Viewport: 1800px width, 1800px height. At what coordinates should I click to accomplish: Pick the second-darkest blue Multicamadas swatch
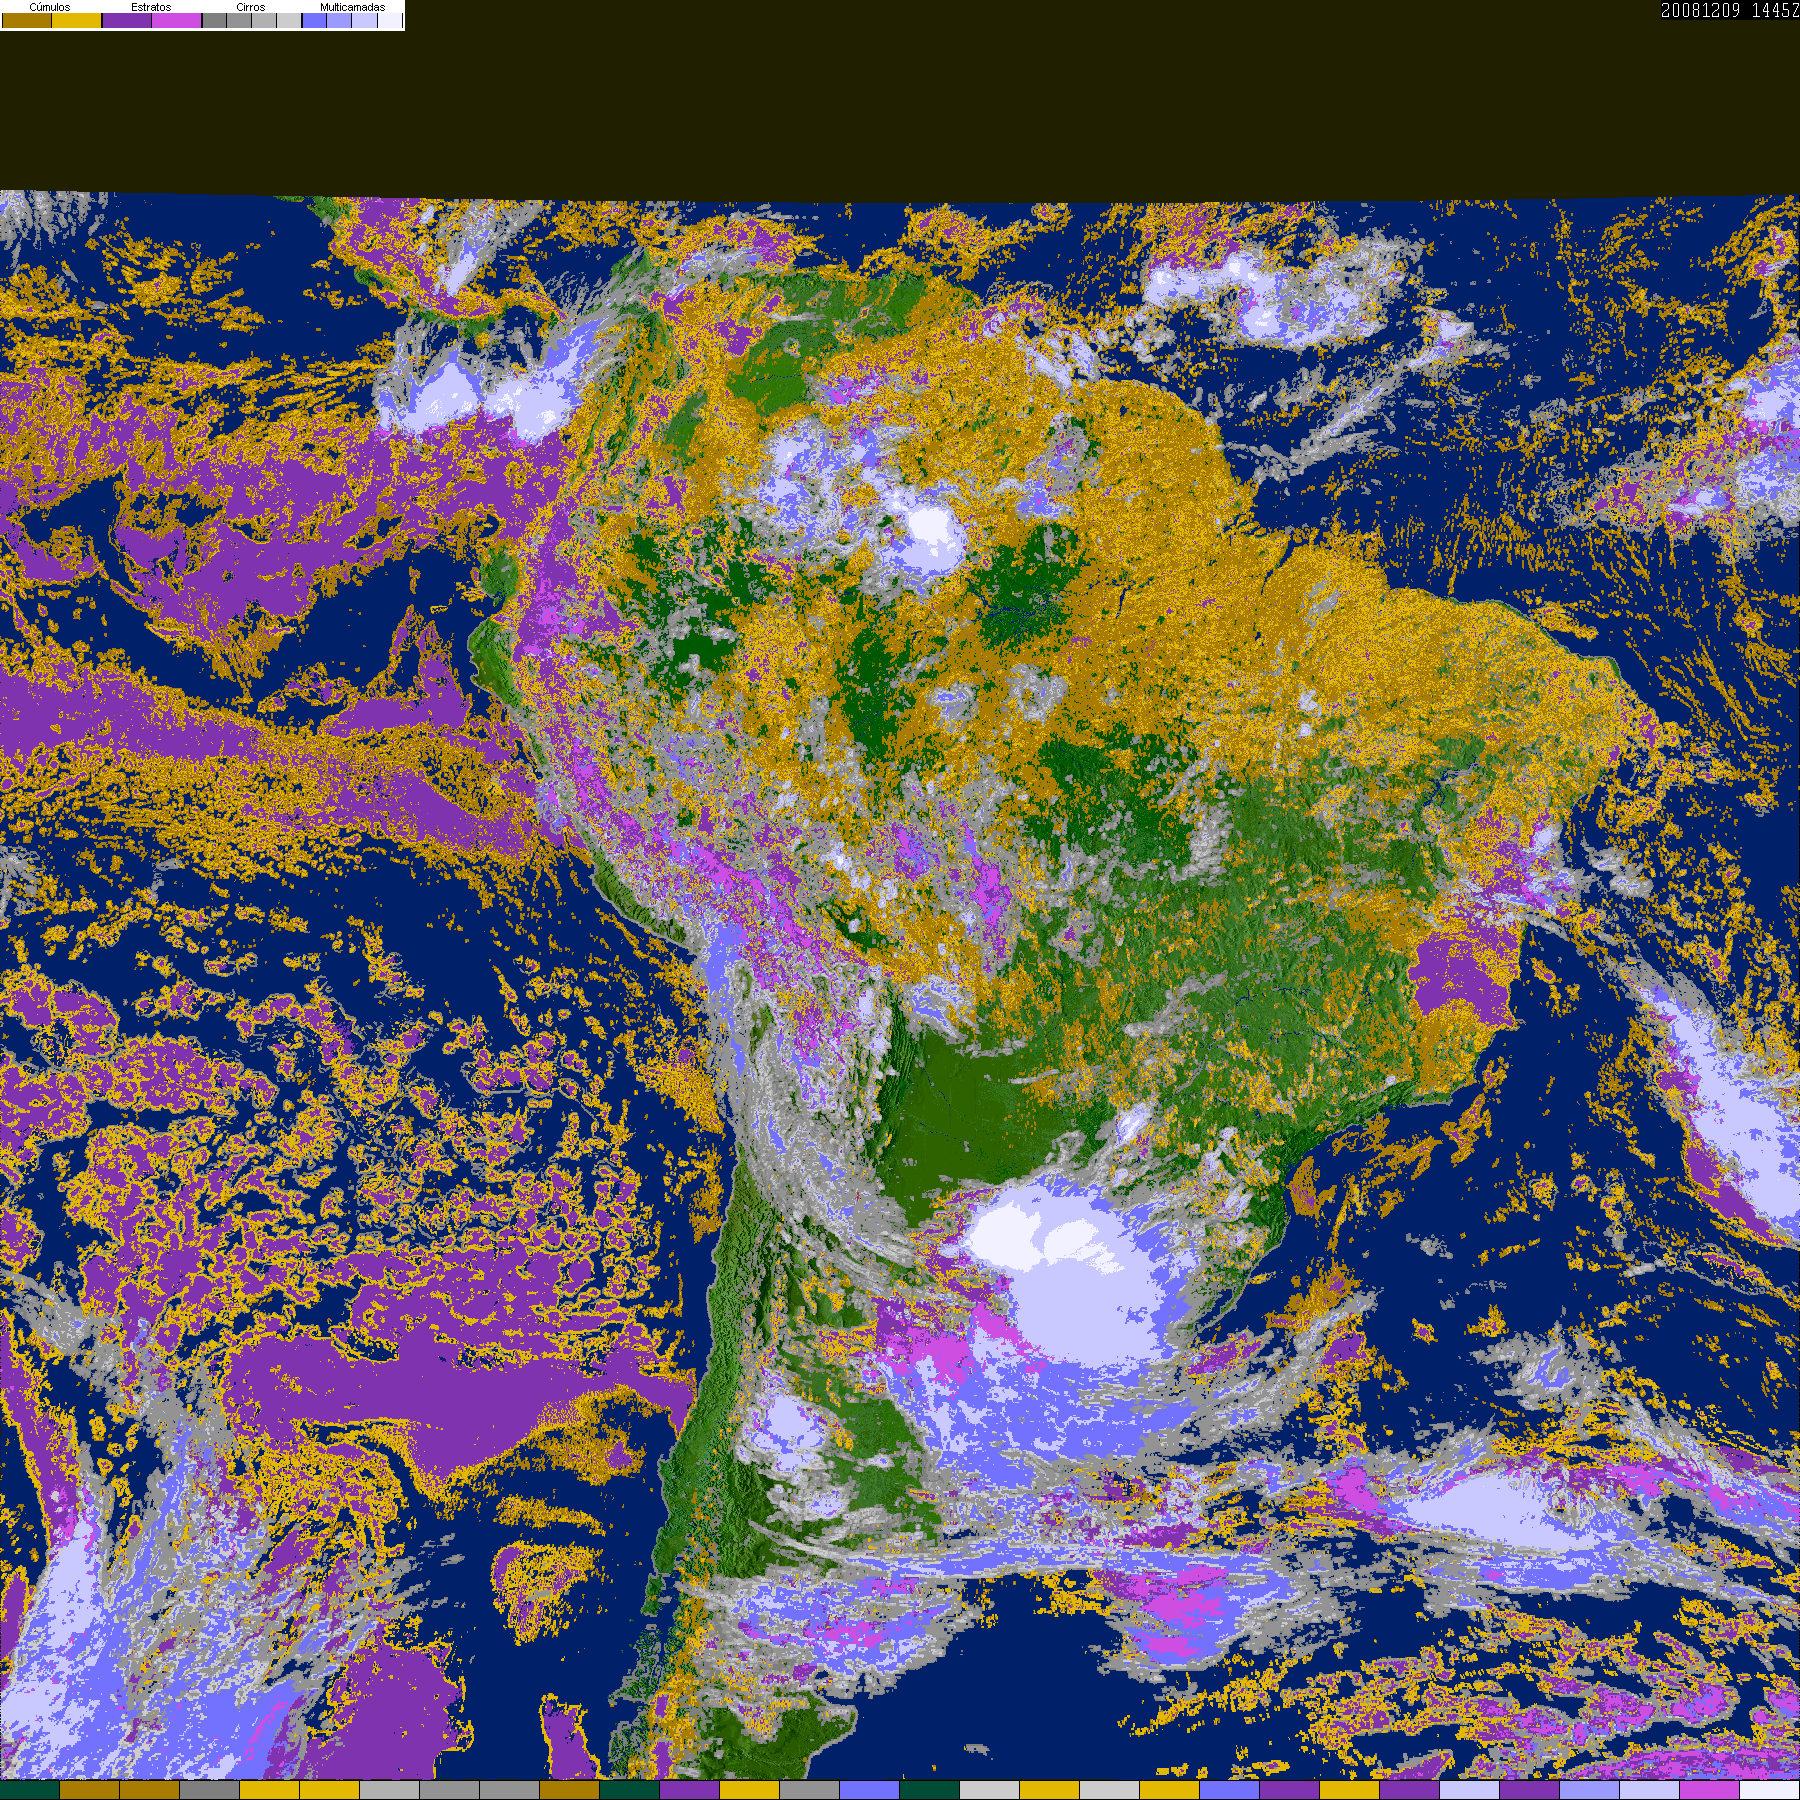(x=339, y=21)
